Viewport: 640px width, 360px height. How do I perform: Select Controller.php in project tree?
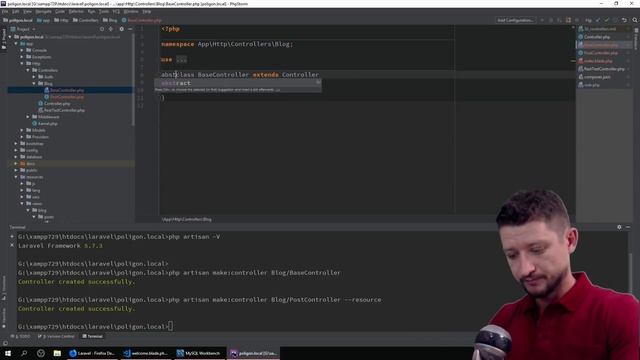click(57, 104)
